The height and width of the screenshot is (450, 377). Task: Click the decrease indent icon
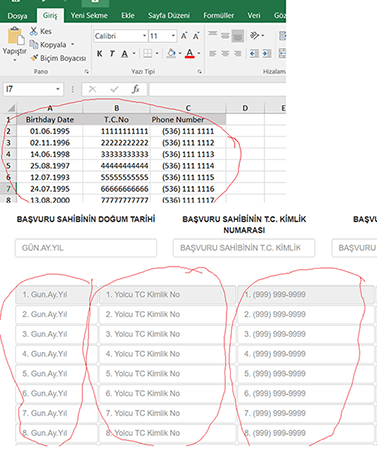coord(254,54)
